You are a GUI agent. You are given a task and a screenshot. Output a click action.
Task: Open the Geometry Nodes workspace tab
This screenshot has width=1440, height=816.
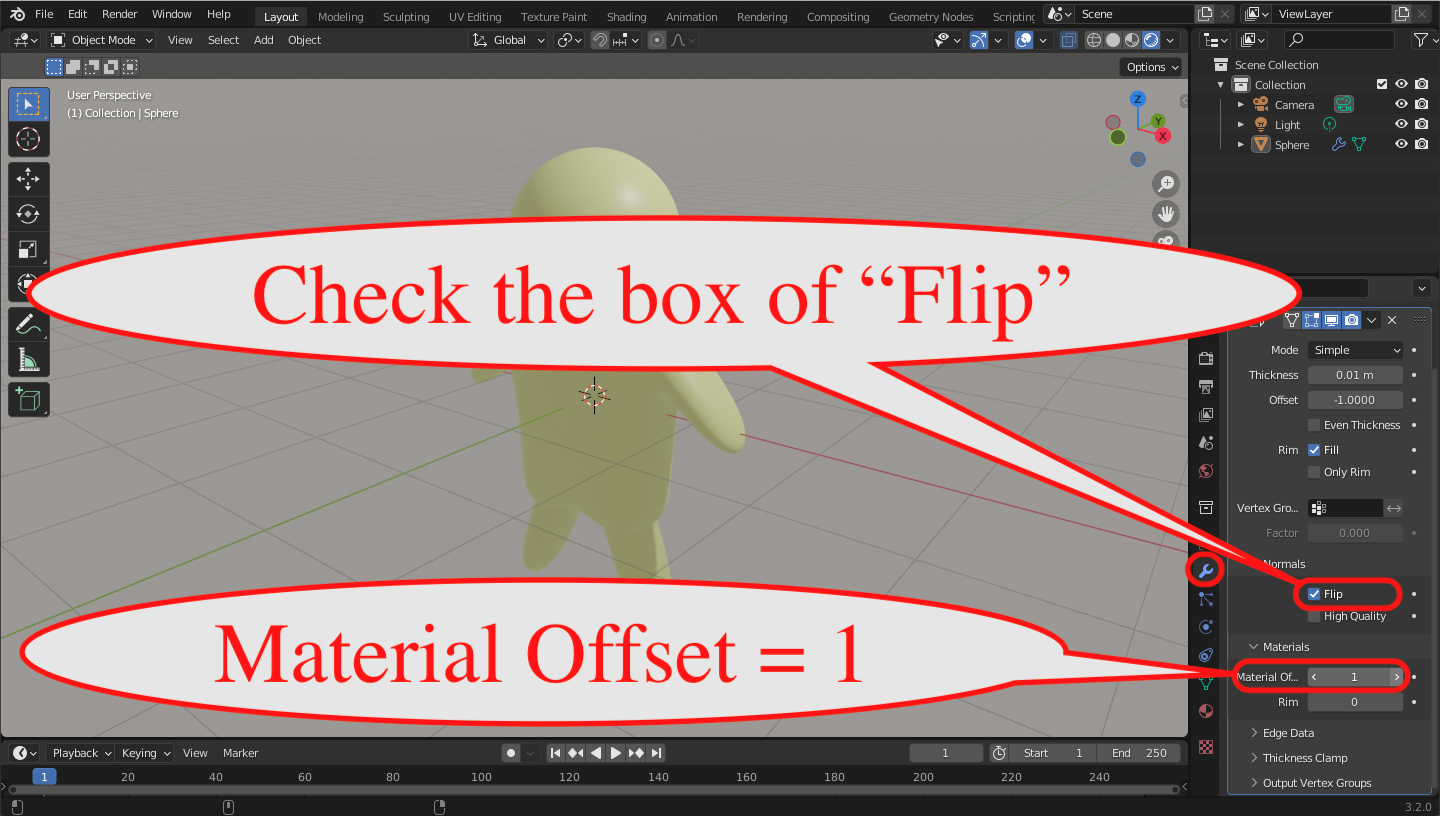(931, 16)
